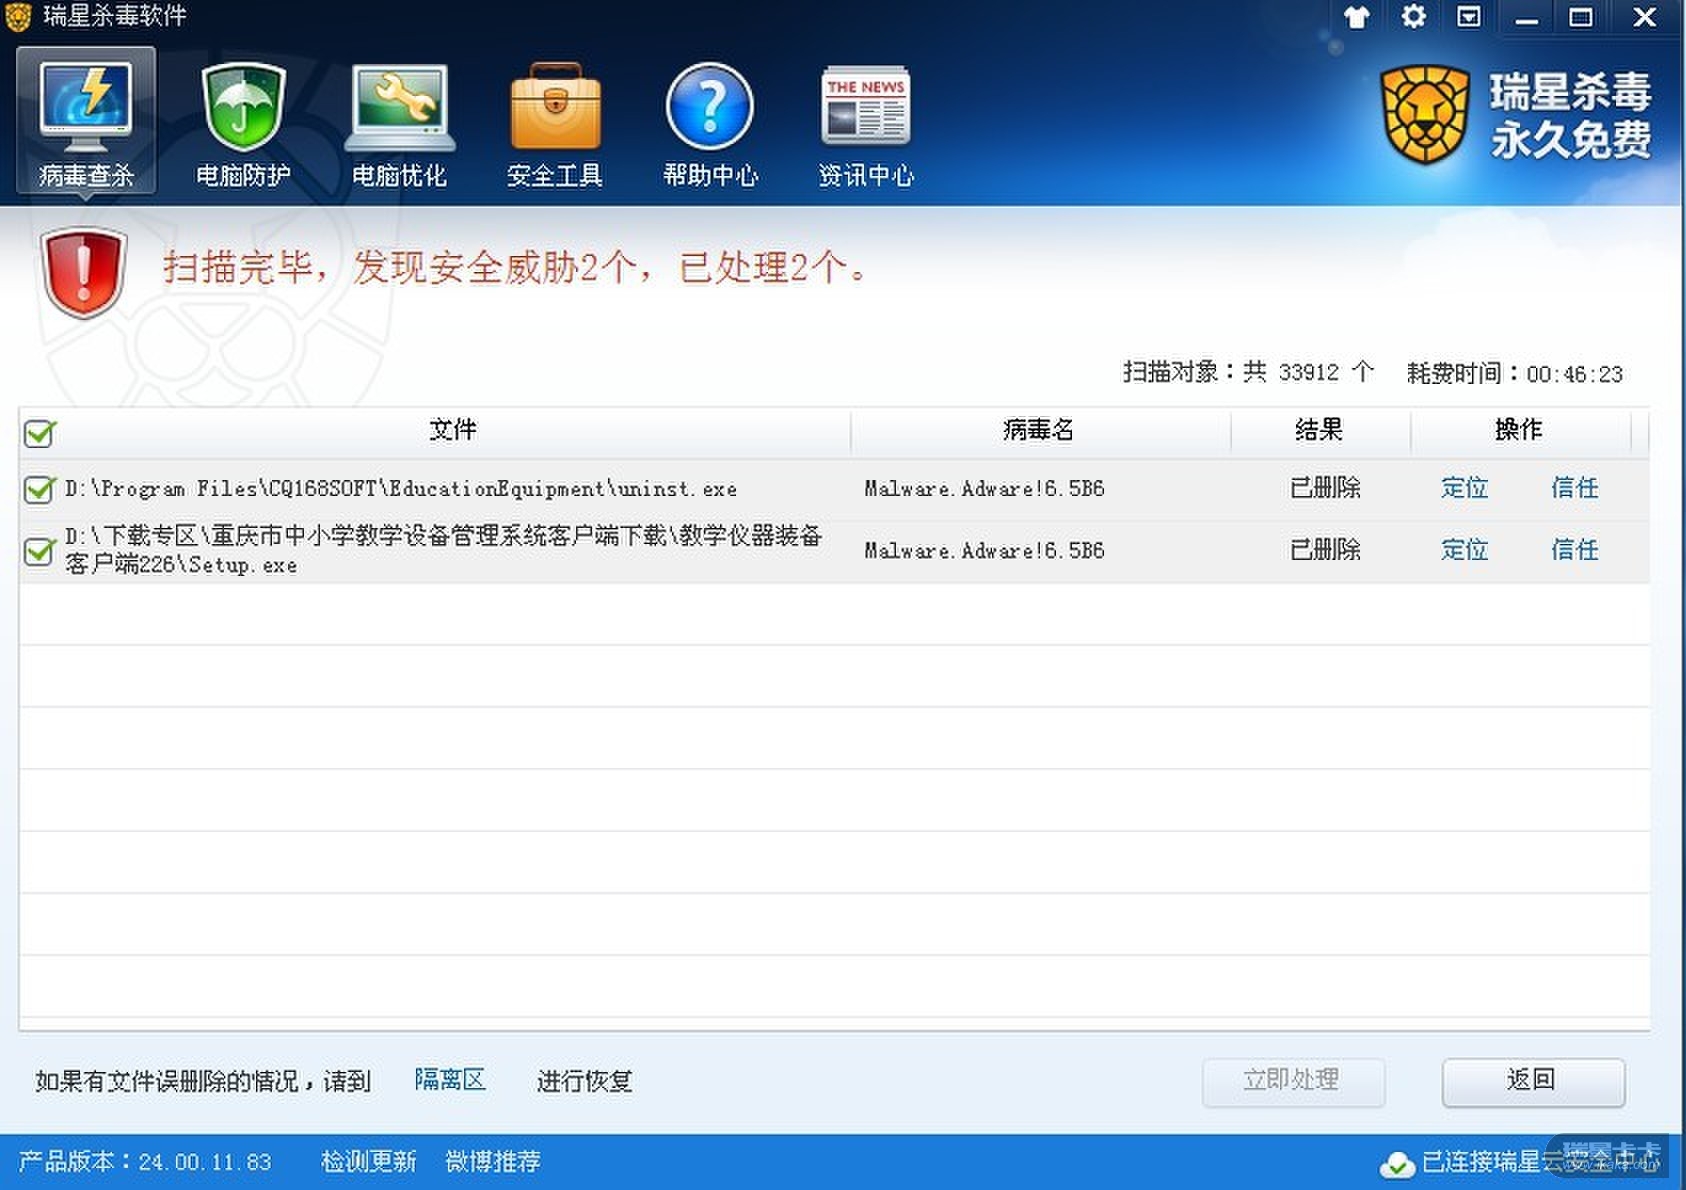The image size is (1686, 1190).
Task: Click the 病毒名 column header
Action: (x=1039, y=430)
